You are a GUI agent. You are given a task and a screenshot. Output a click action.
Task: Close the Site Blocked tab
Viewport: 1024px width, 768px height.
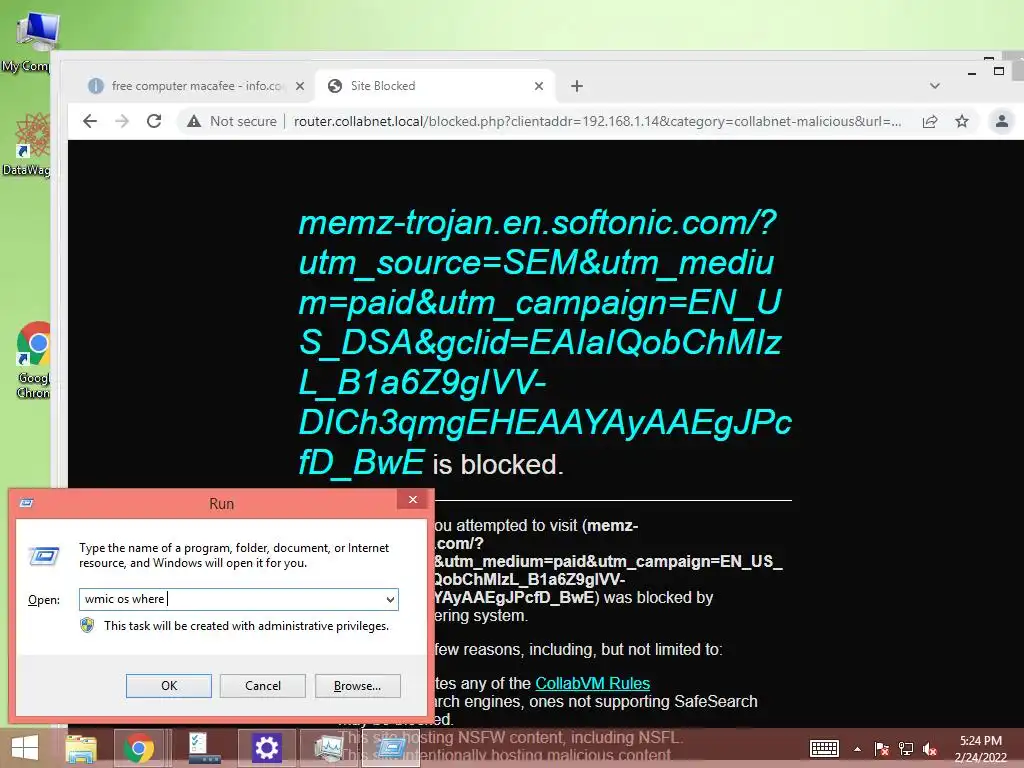[539, 86]
